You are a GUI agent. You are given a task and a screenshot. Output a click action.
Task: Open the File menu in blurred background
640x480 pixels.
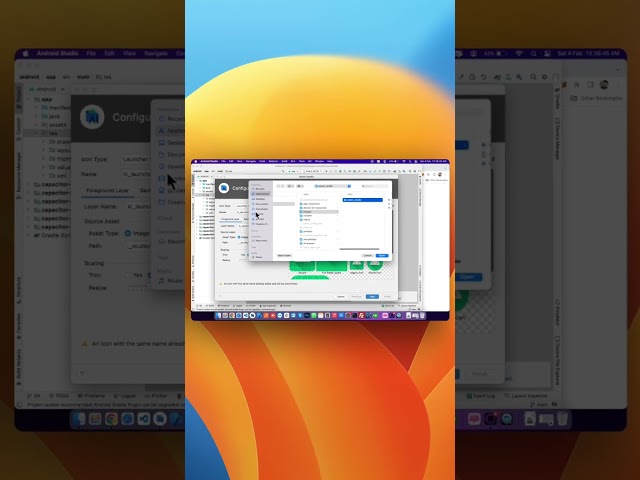point(91,53)
